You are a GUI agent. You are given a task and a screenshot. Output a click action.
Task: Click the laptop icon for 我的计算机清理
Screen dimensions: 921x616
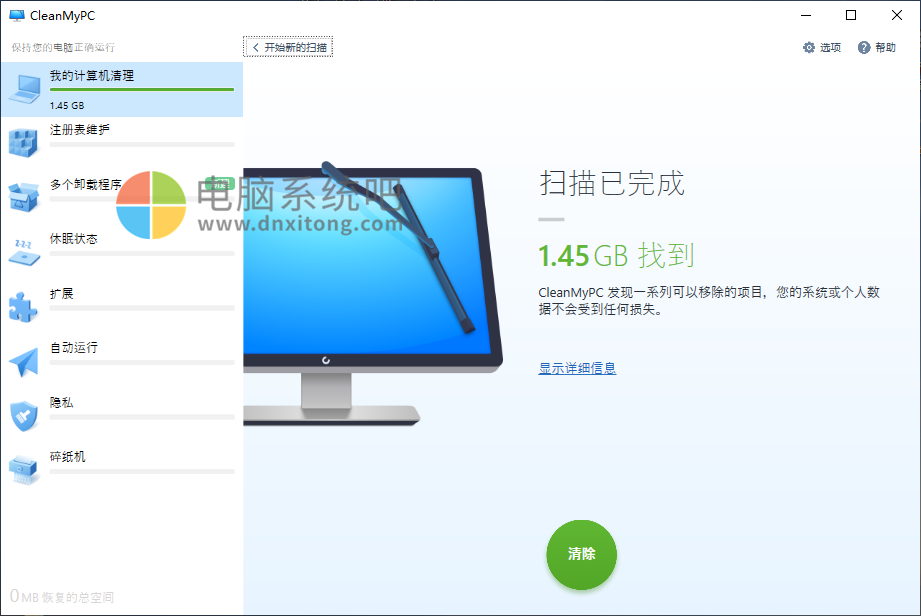pyautogui.click(x=25, y=89)
